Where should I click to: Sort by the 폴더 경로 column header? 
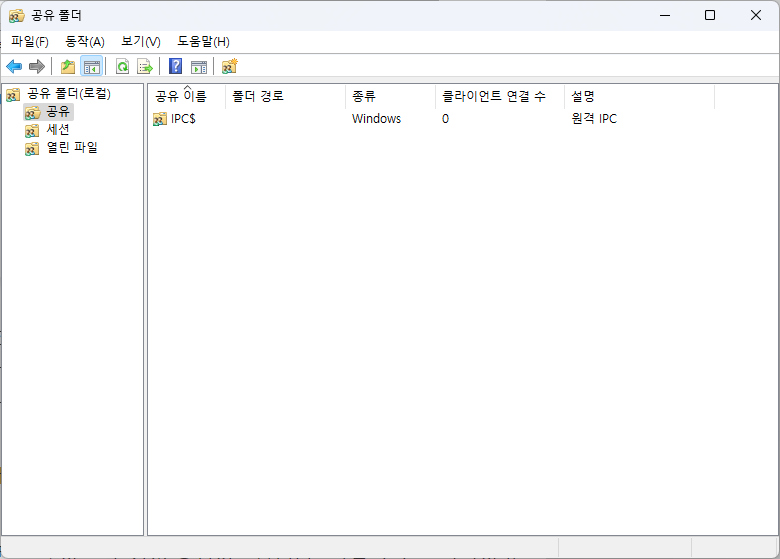coord(285,96)
